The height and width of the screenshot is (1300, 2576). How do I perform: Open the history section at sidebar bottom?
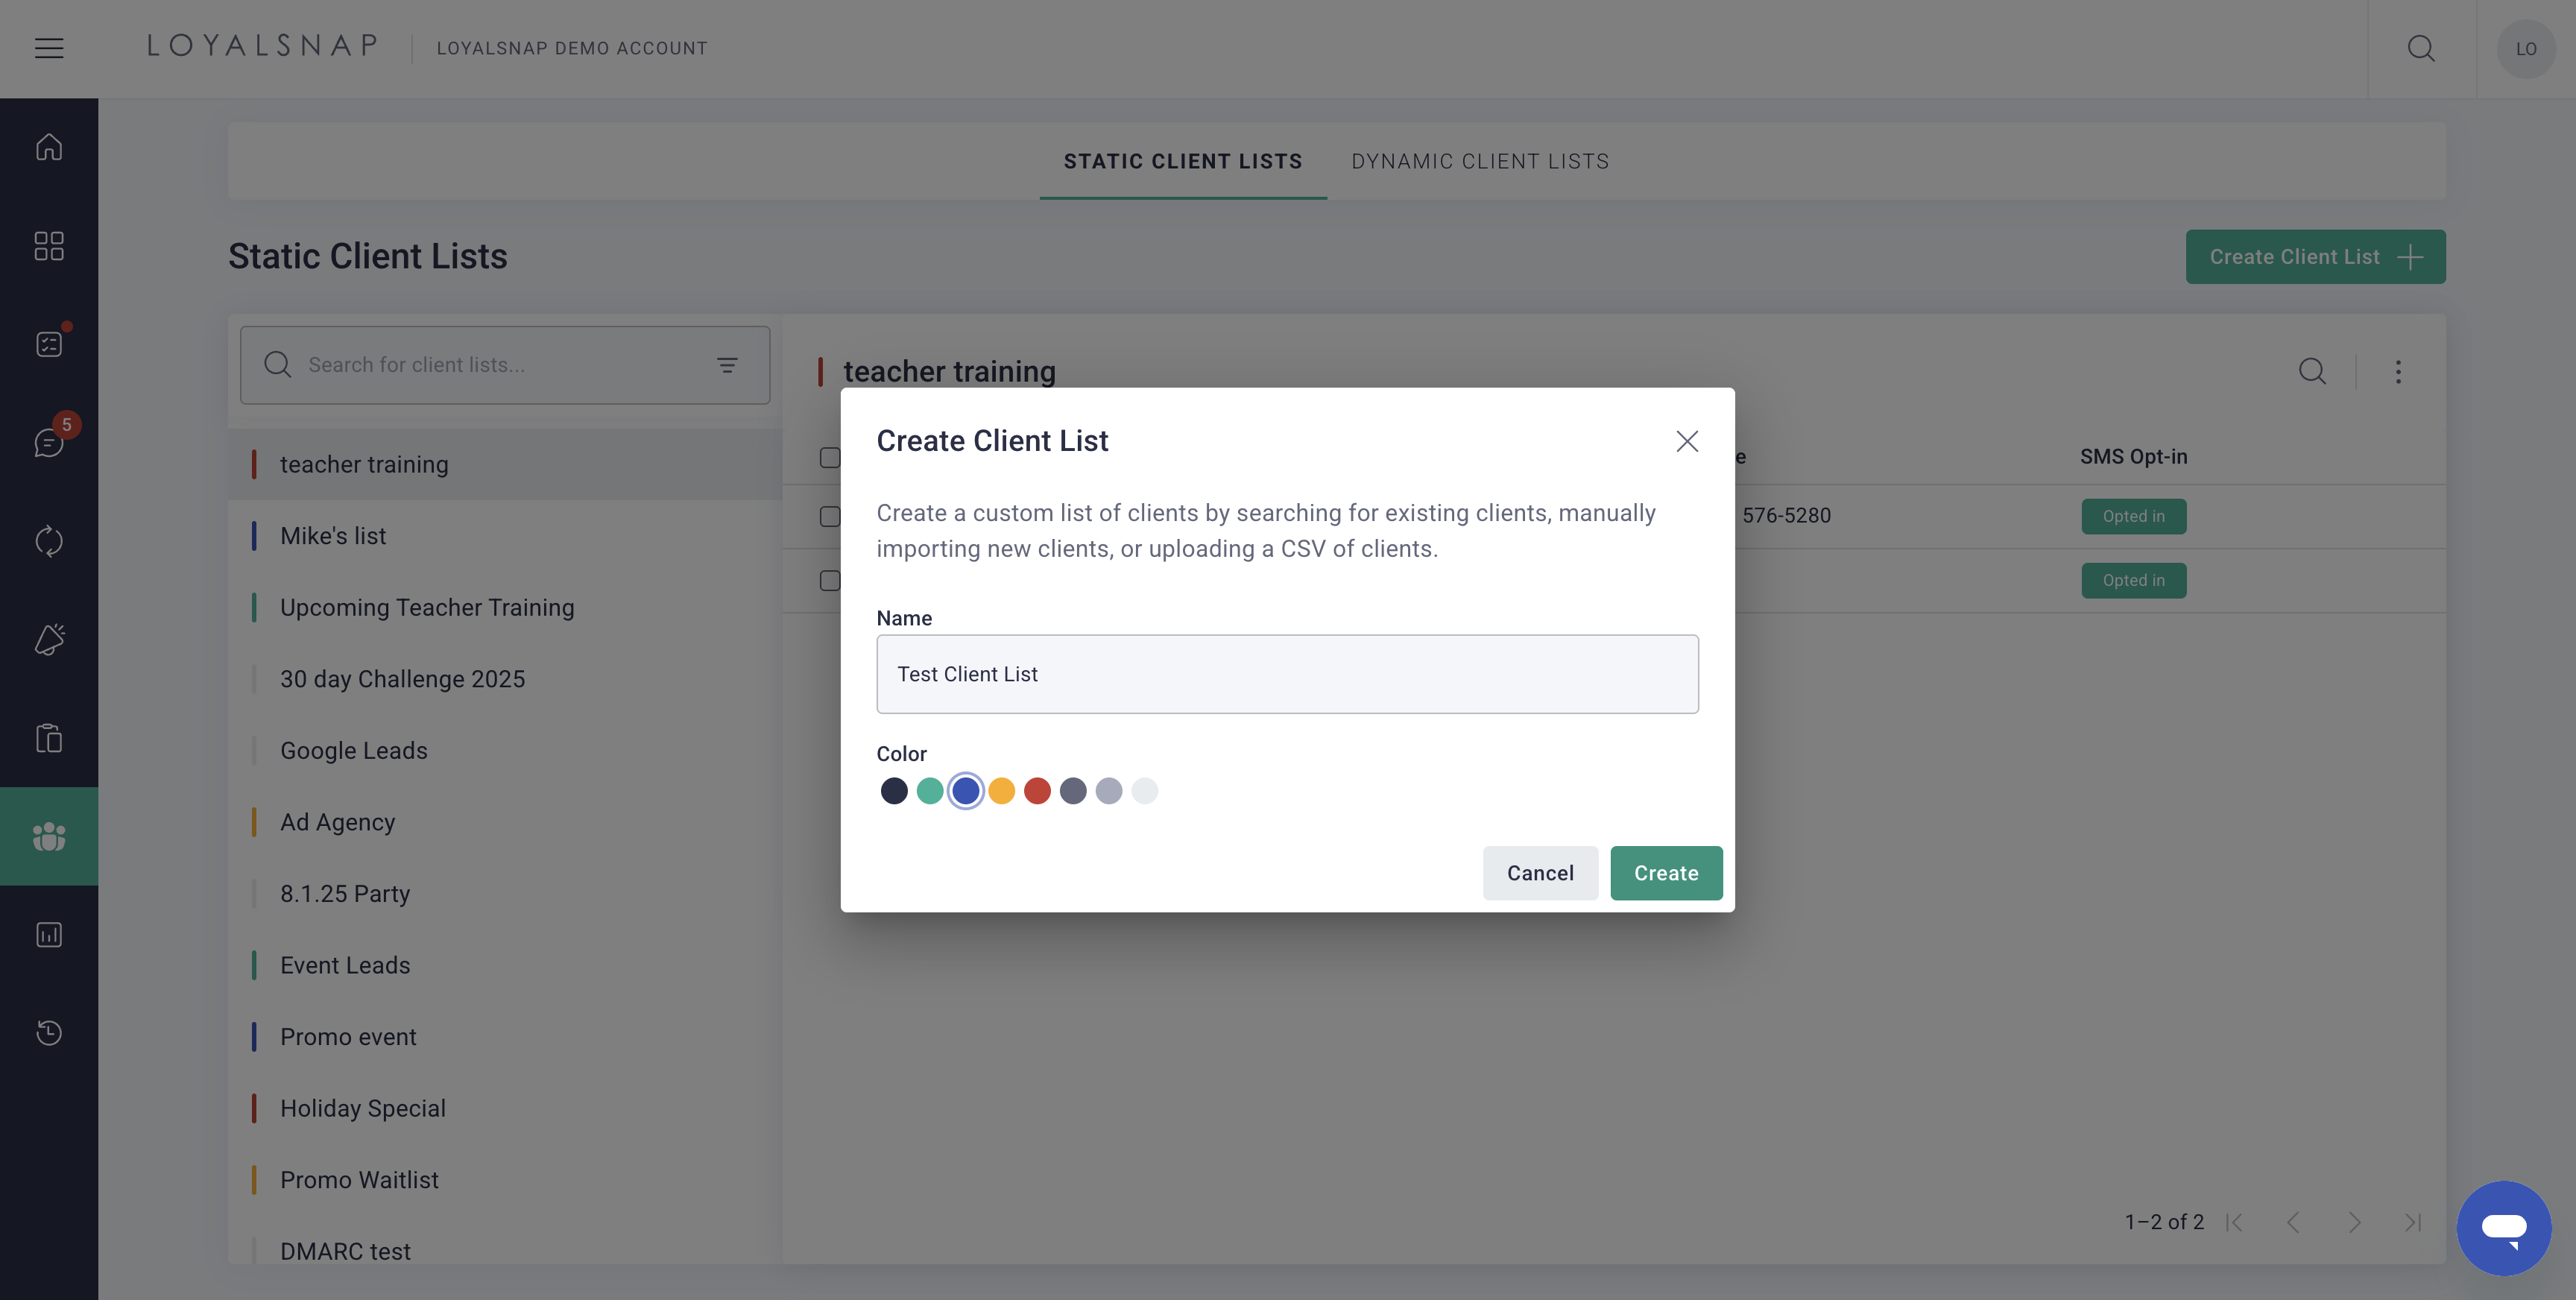pyautogui.click(x=48, y=1032)
